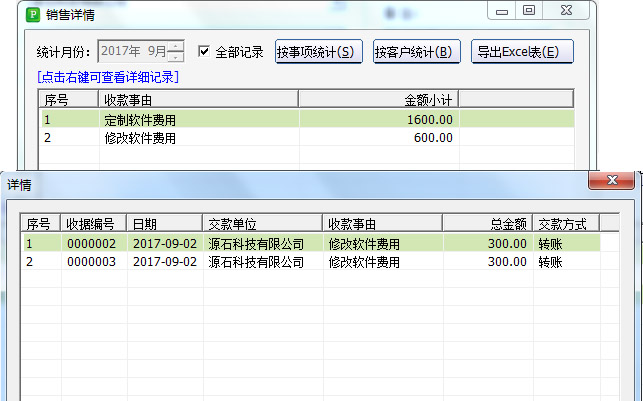The height and width of the screenshot is (401, 643).
Task: Click the 收据编号 column header in the 详情 window
Action: [x=93, y=224]
